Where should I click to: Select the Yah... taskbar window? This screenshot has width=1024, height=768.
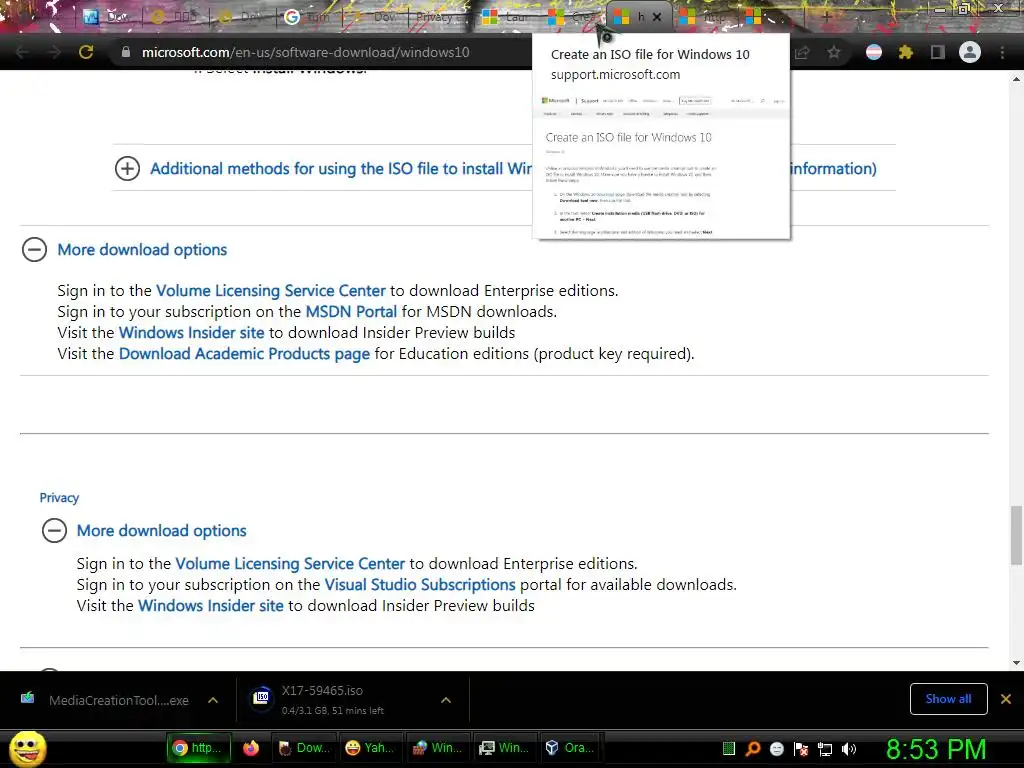point(370,748)
